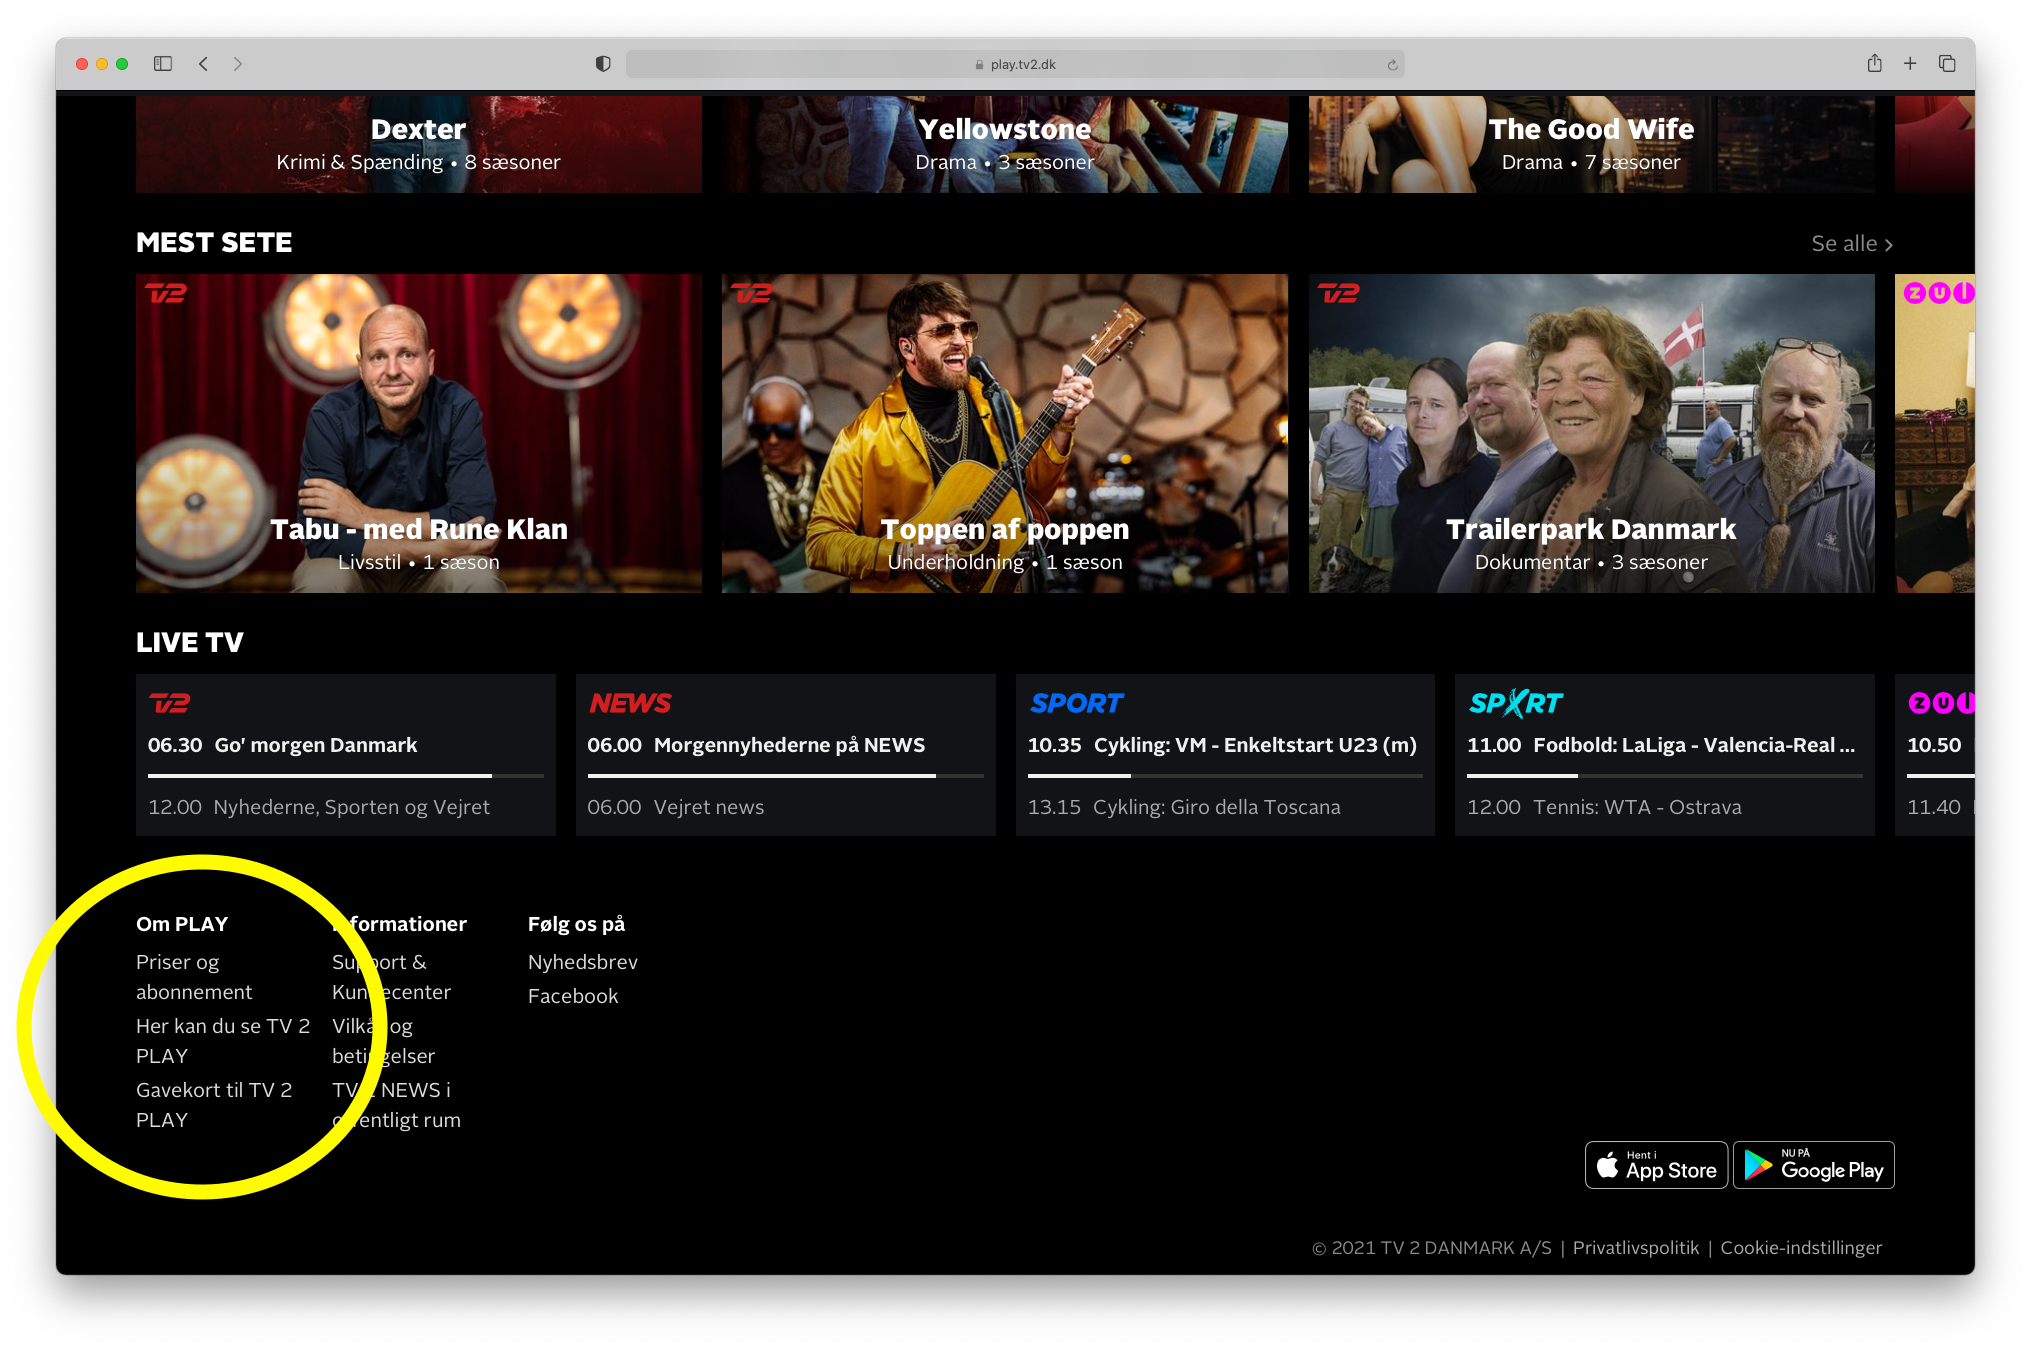The image size is (2031, 1349).
Task: Open TV 2 NEWS i offentligt rum
Action: click(396, 1105)
